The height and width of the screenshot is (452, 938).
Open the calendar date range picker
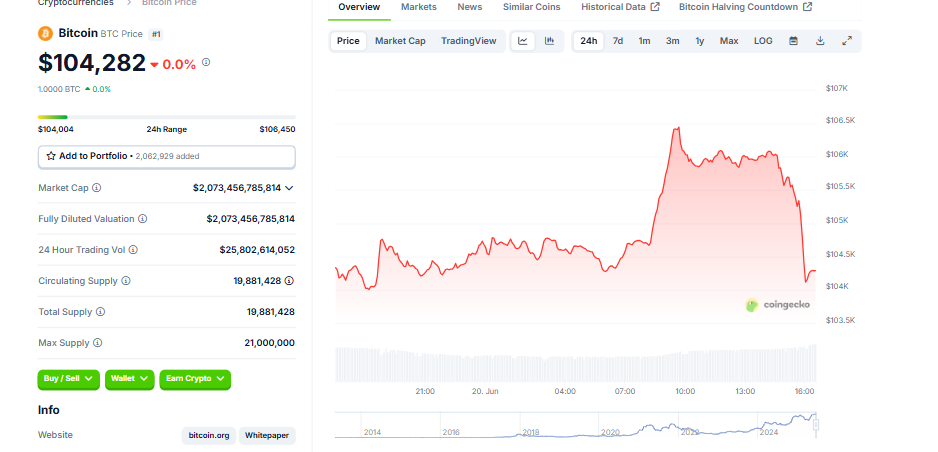(x=793, y=41)
